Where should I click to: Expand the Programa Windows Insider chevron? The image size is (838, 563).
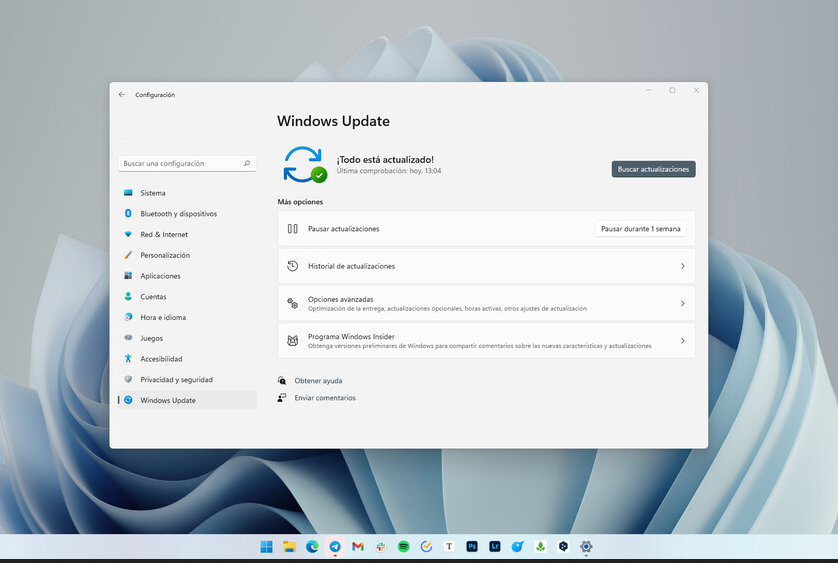point(682,341)
